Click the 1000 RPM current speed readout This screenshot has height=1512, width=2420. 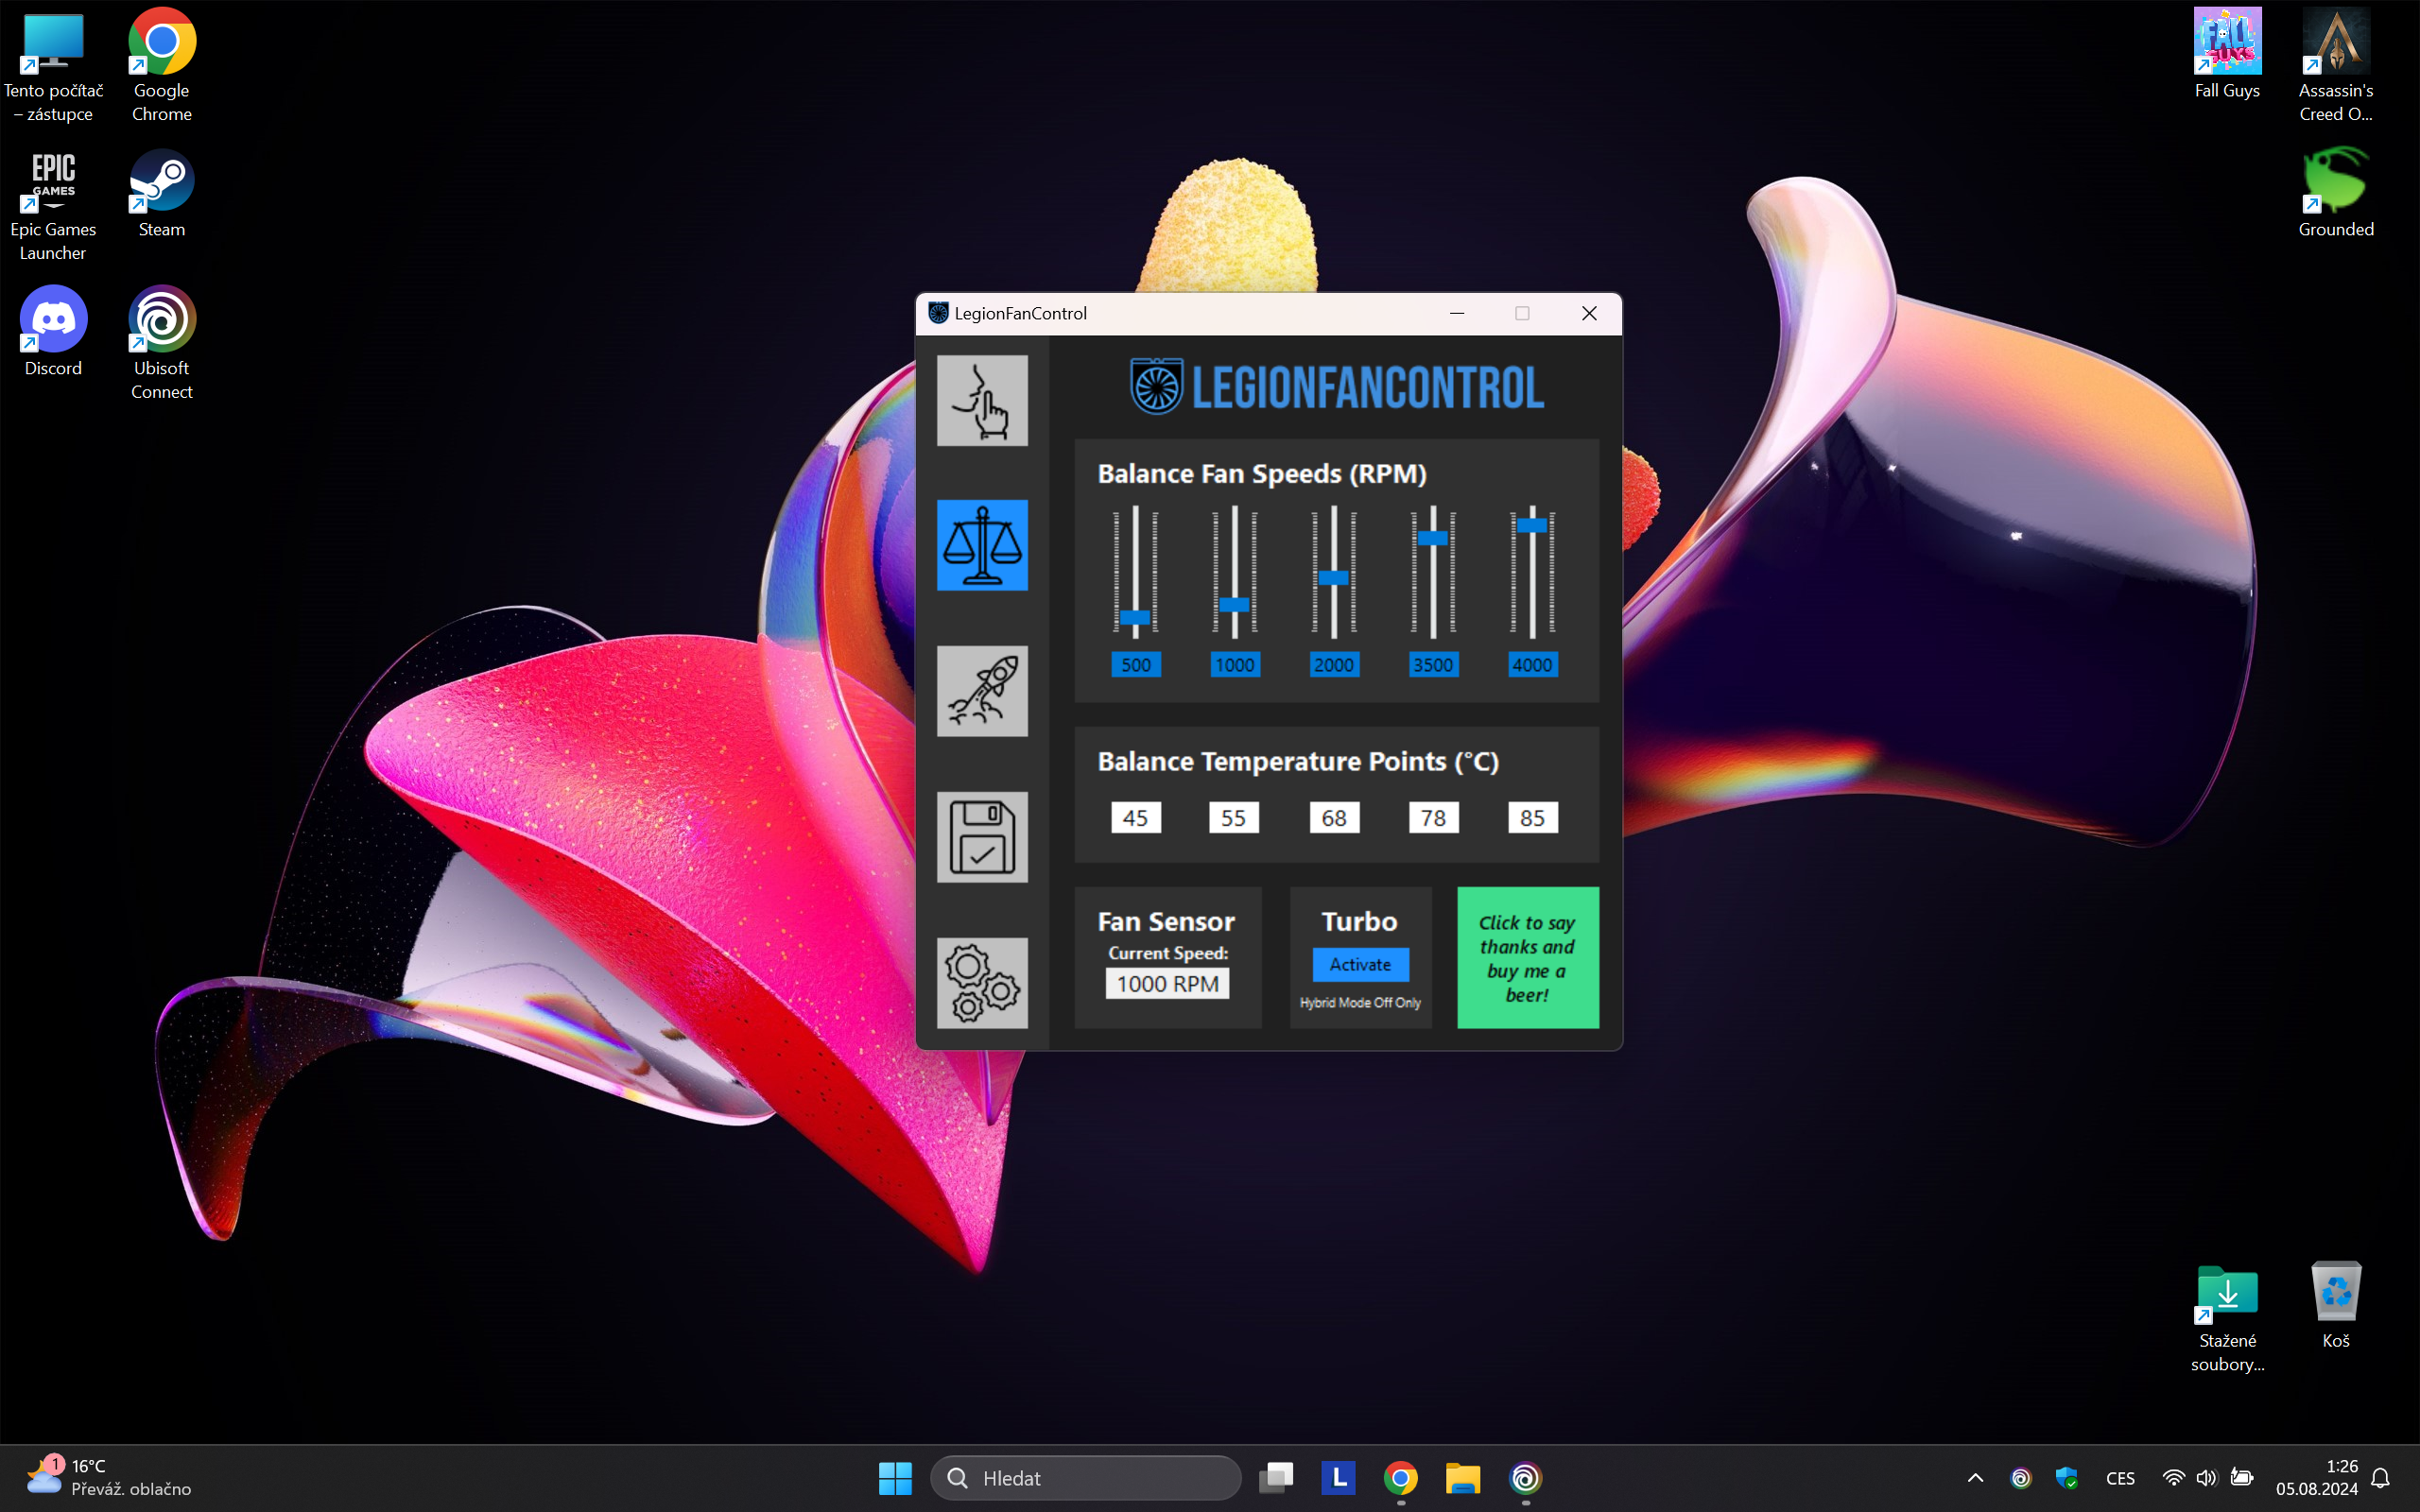pos(1167,984)
